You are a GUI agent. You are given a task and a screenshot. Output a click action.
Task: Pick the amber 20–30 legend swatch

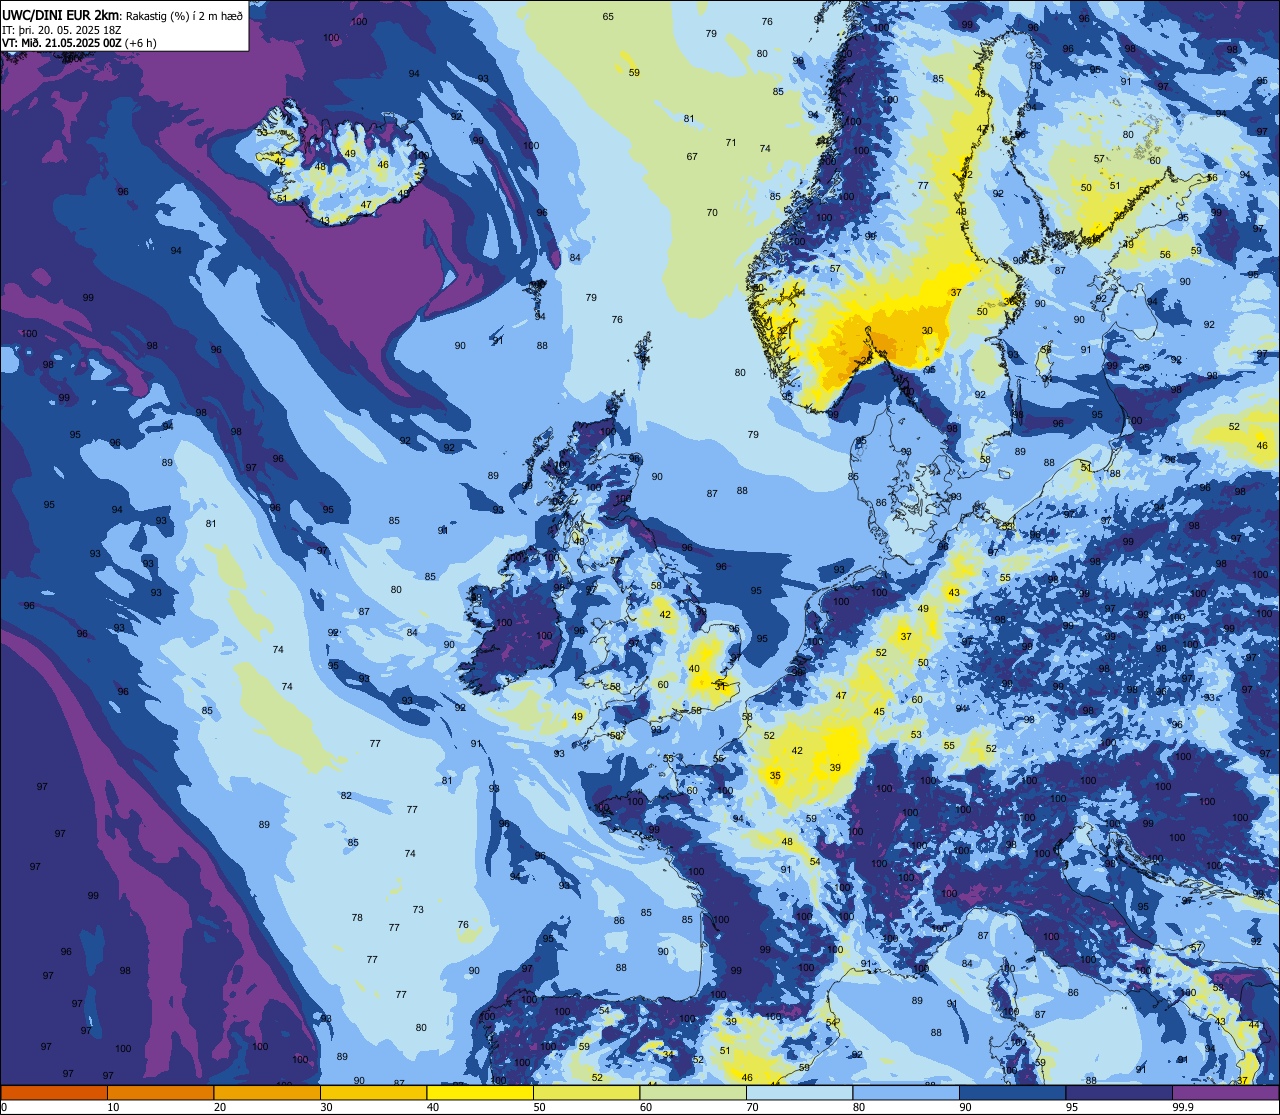267,1093
